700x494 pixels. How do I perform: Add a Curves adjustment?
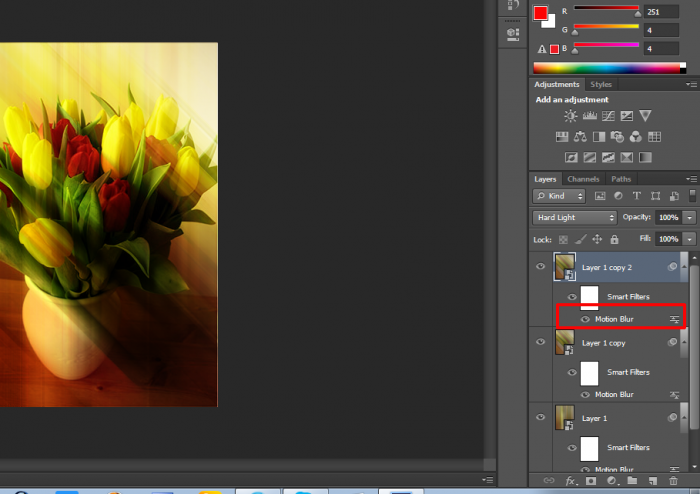[x=608, y=117]
